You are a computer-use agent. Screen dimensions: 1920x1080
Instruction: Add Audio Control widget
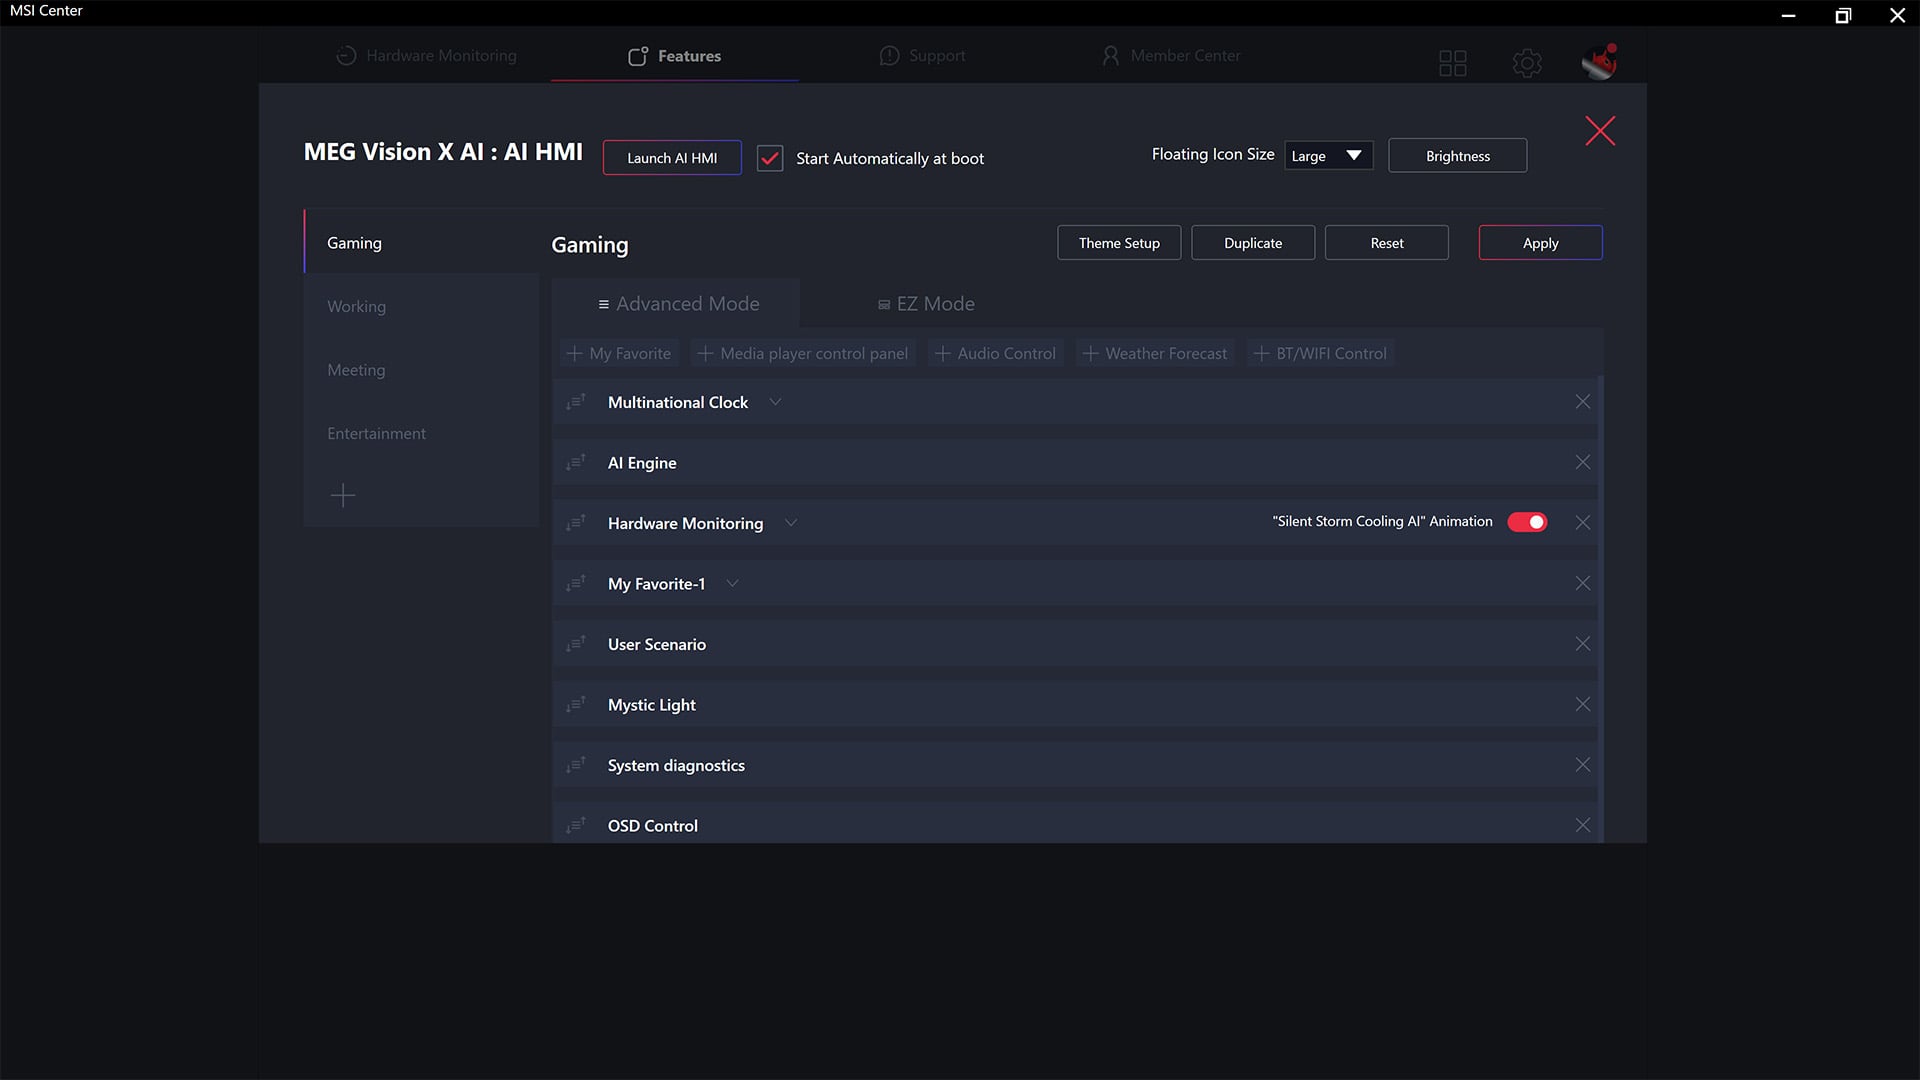point(995,353)
